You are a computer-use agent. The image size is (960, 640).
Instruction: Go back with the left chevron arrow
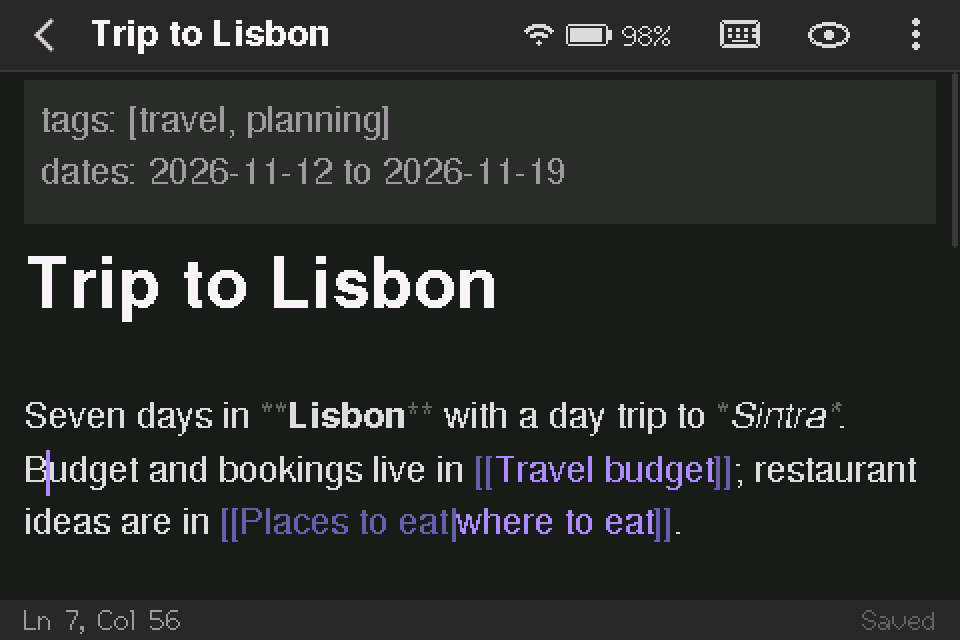pos(44,34)
